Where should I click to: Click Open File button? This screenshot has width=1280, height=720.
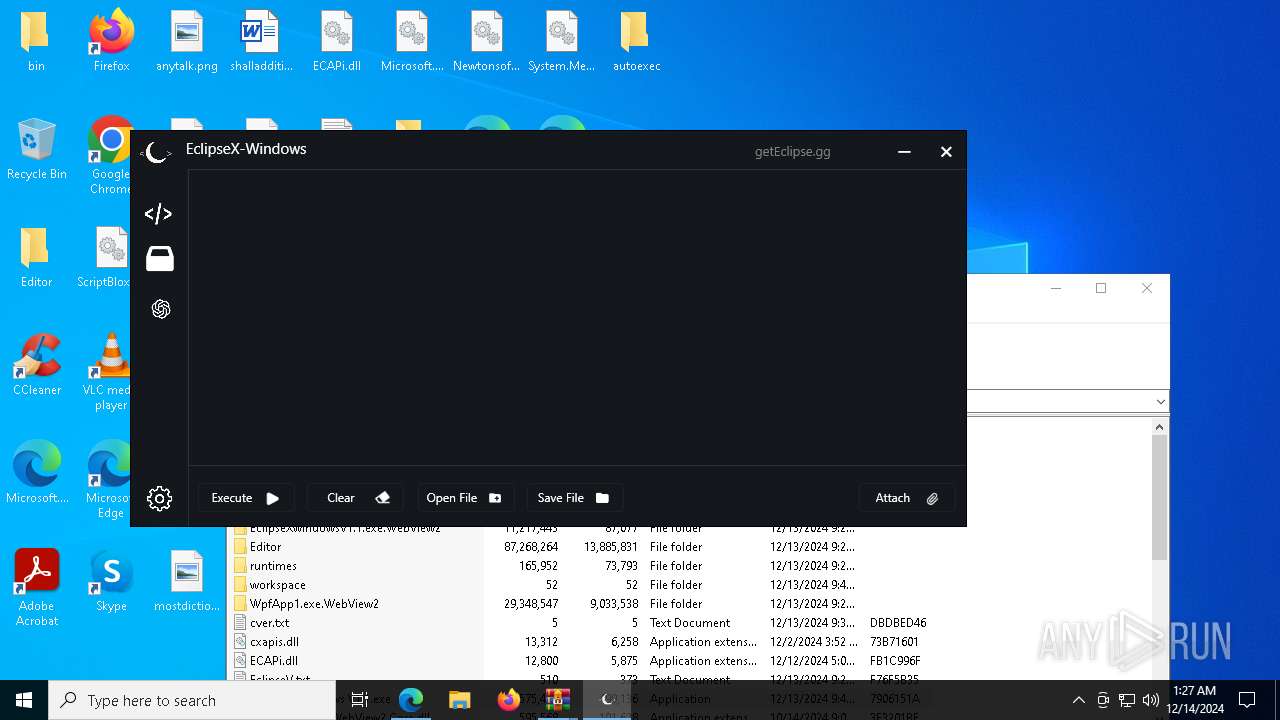(465, 498)
